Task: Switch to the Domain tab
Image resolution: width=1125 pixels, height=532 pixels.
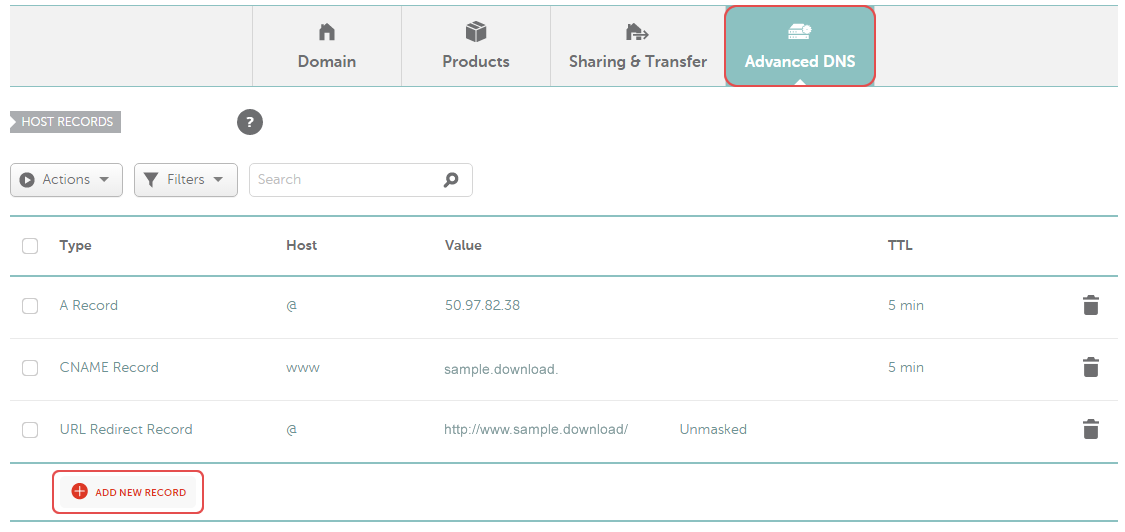Action: pos(326,47)
